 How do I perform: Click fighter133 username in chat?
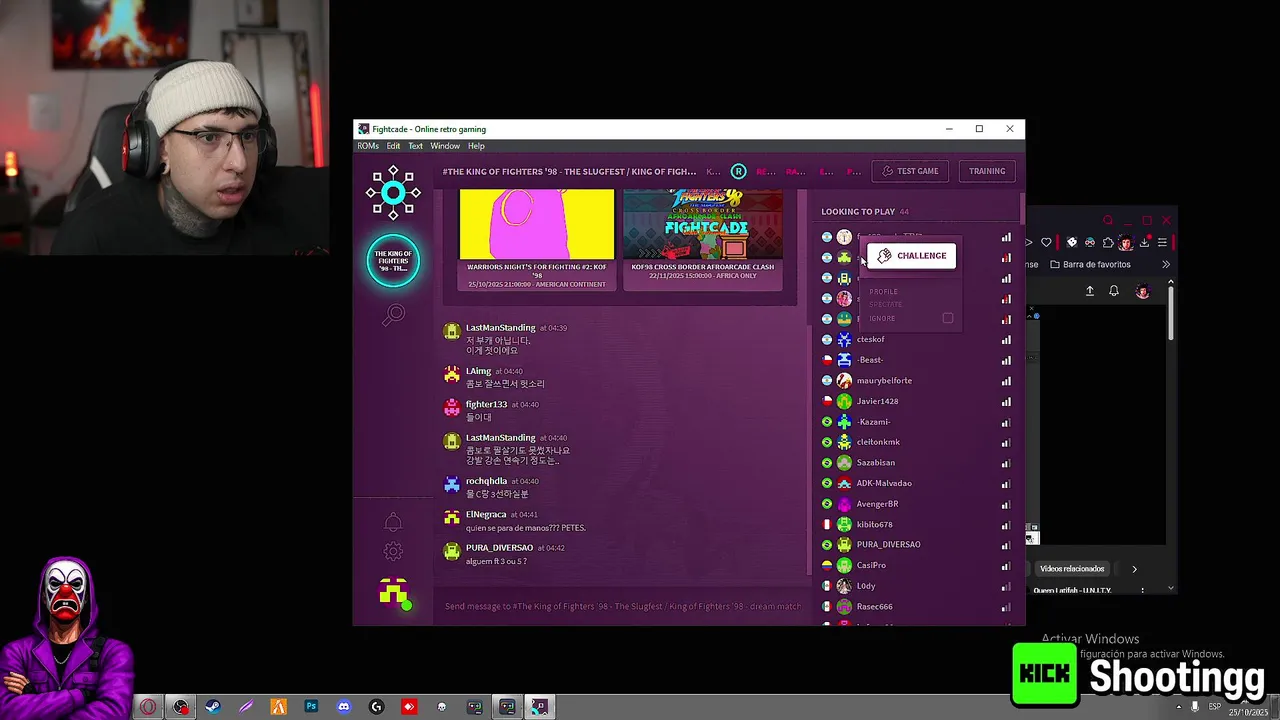coord(486,404)
